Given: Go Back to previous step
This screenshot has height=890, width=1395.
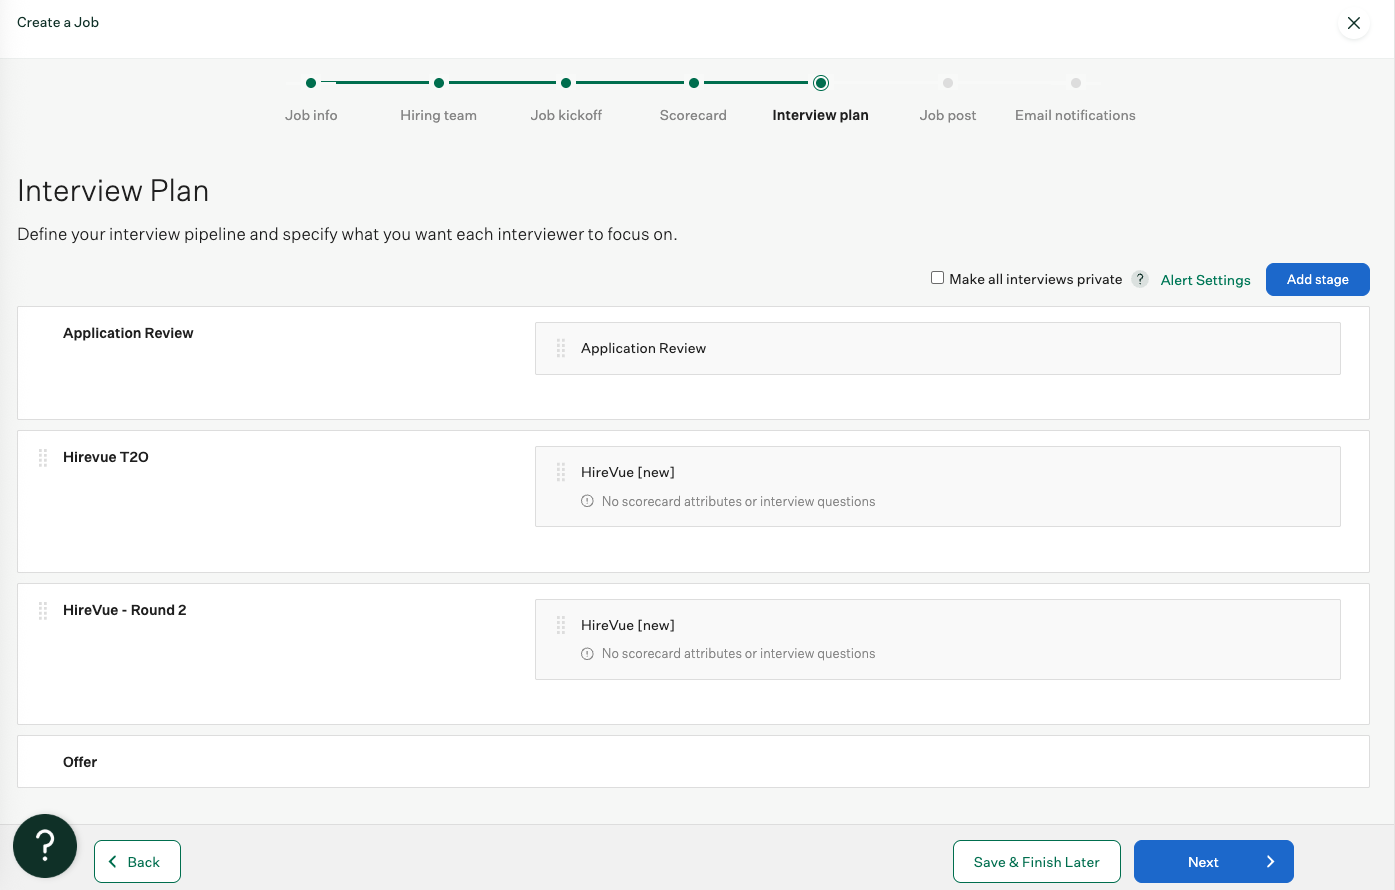Looking at the screenshot, I should click(137, 862).
